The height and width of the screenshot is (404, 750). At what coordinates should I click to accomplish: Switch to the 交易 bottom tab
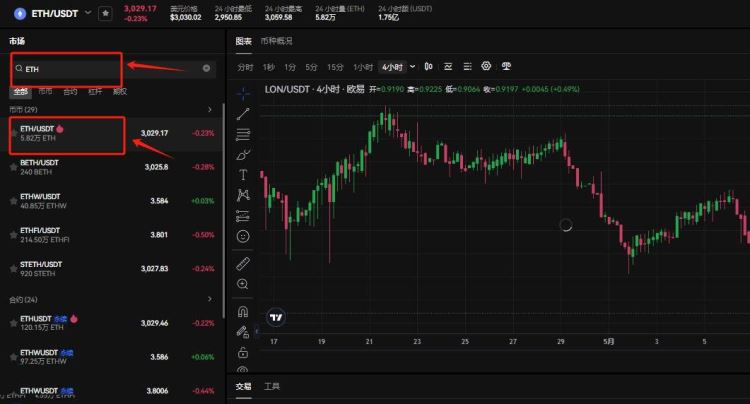(x=243, y=386)
